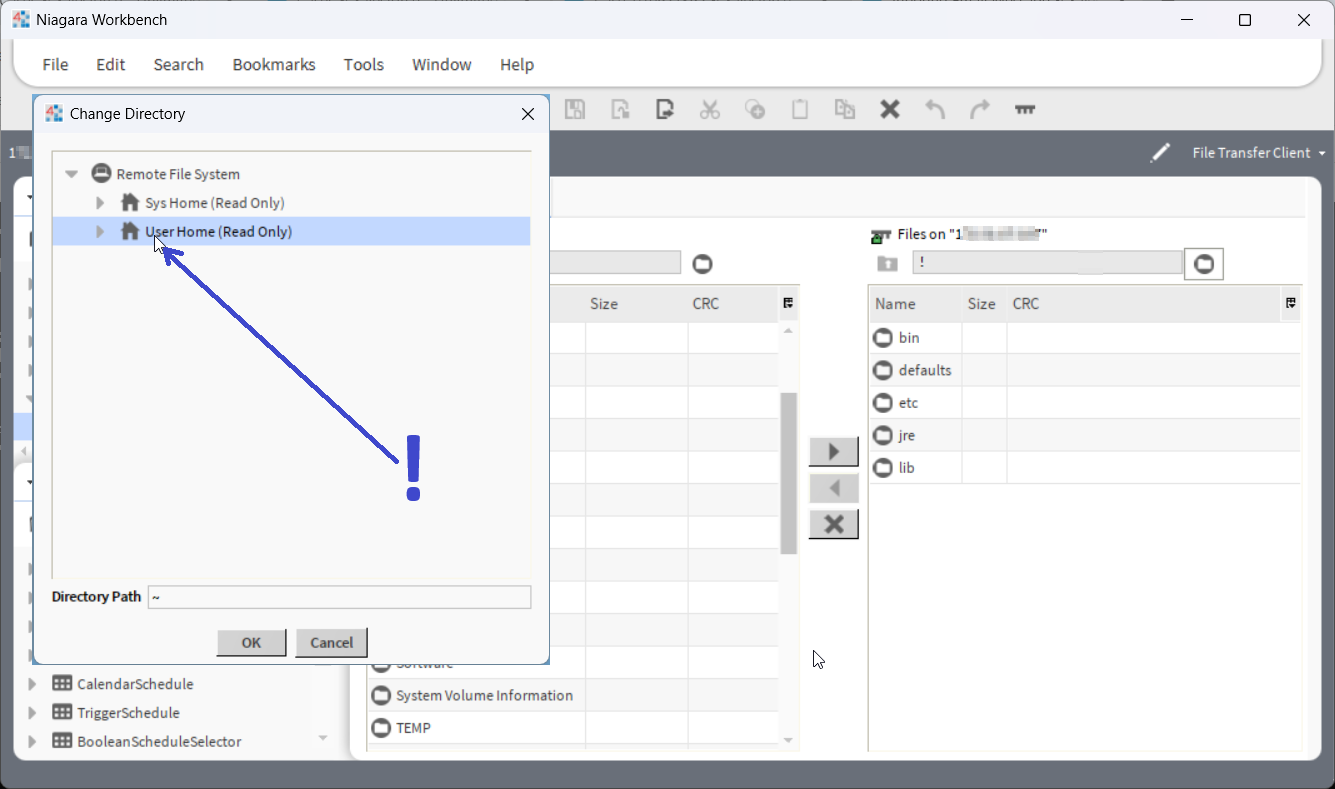This screenshot has height=789, width=1335.
Task: Click the Redo arrow icon
Action: click(x=980, y=109)
